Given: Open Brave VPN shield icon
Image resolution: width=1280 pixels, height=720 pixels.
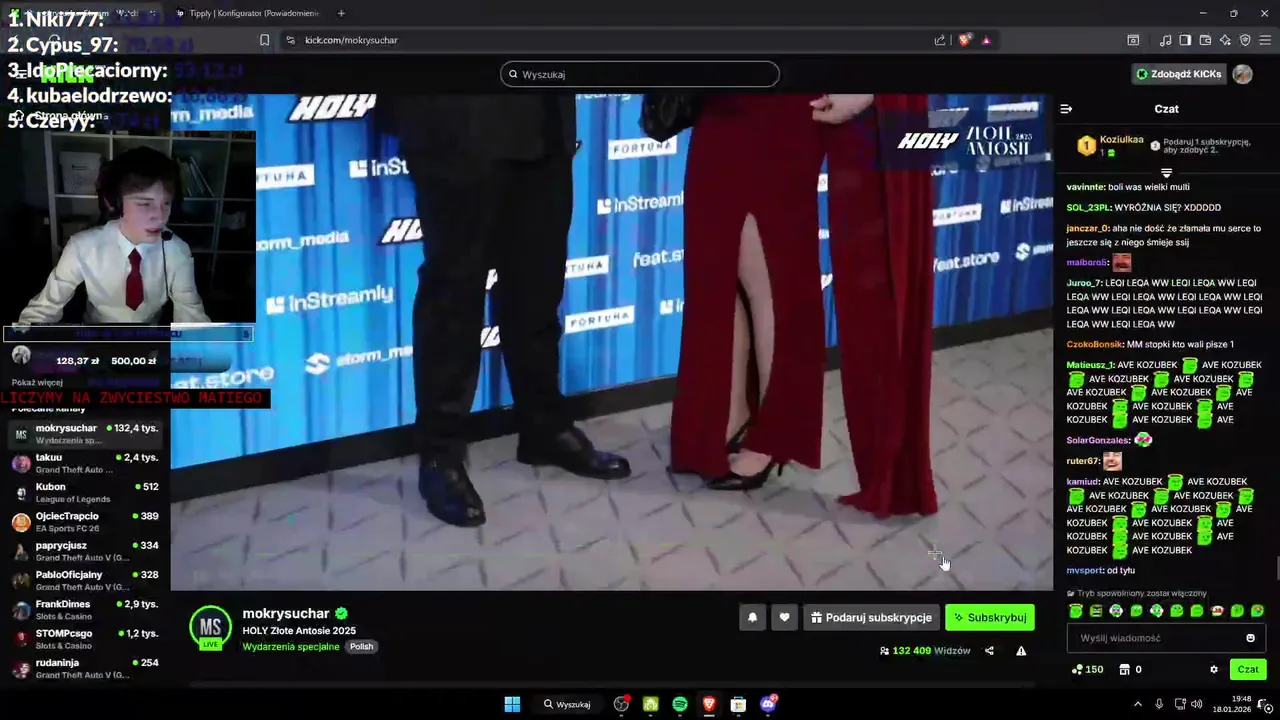Looking at the screenshot, I should tap(1245, 40).
